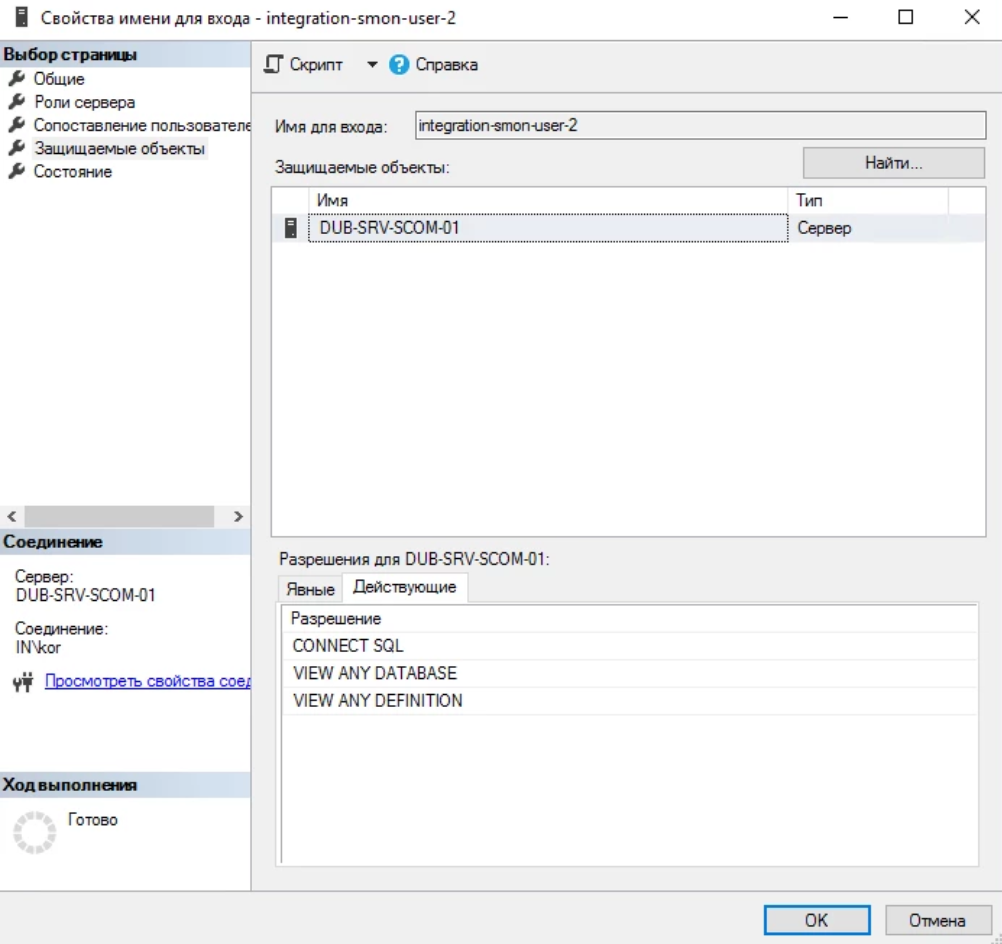This screenshot has height=944, width=1002.
Task: Select the Общие page
Action: 59,79
